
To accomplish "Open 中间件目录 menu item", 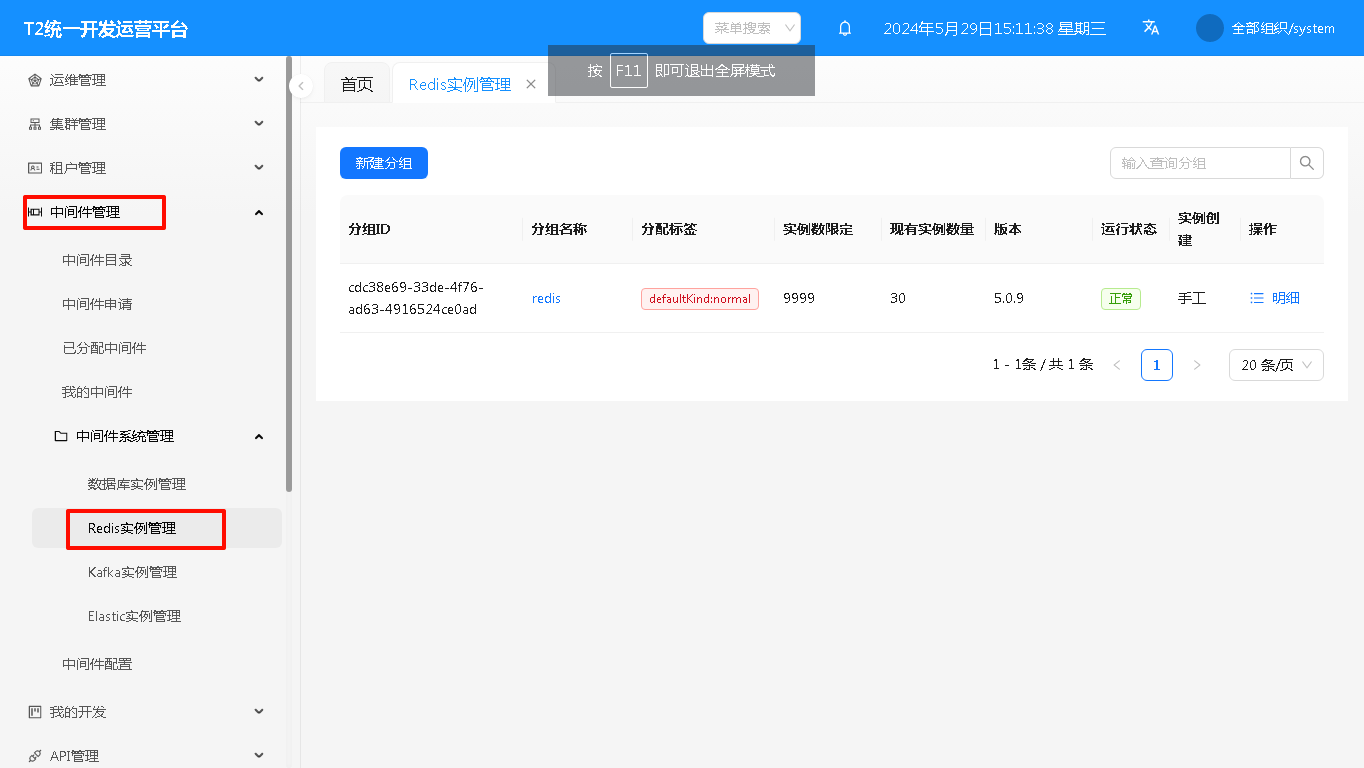I will pos(97,260).
